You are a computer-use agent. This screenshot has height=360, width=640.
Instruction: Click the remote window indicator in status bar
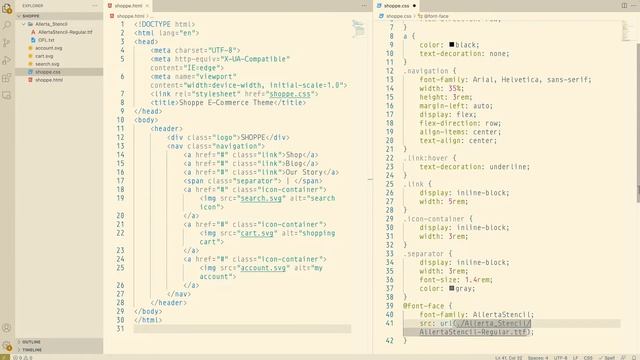point(4,357)
